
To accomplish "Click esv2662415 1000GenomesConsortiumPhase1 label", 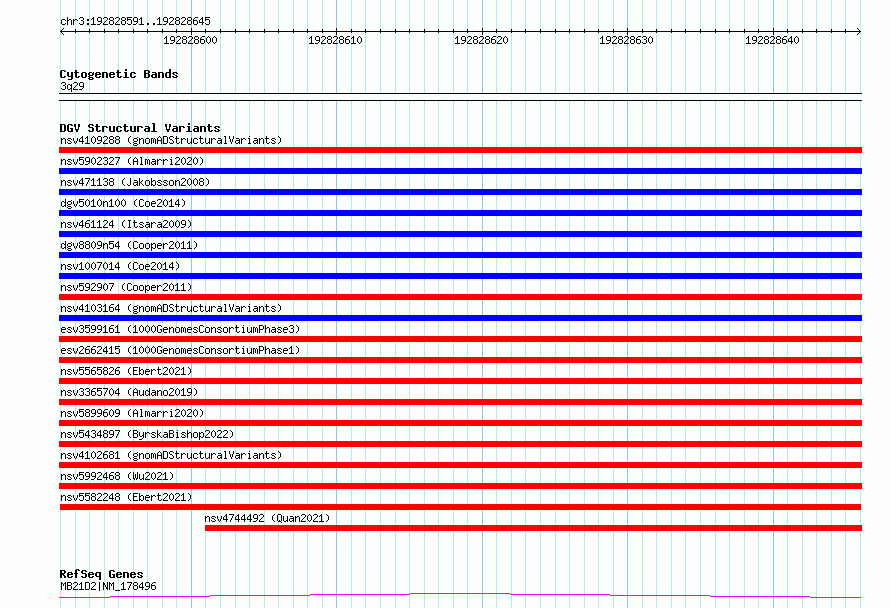I will [180, 350].
